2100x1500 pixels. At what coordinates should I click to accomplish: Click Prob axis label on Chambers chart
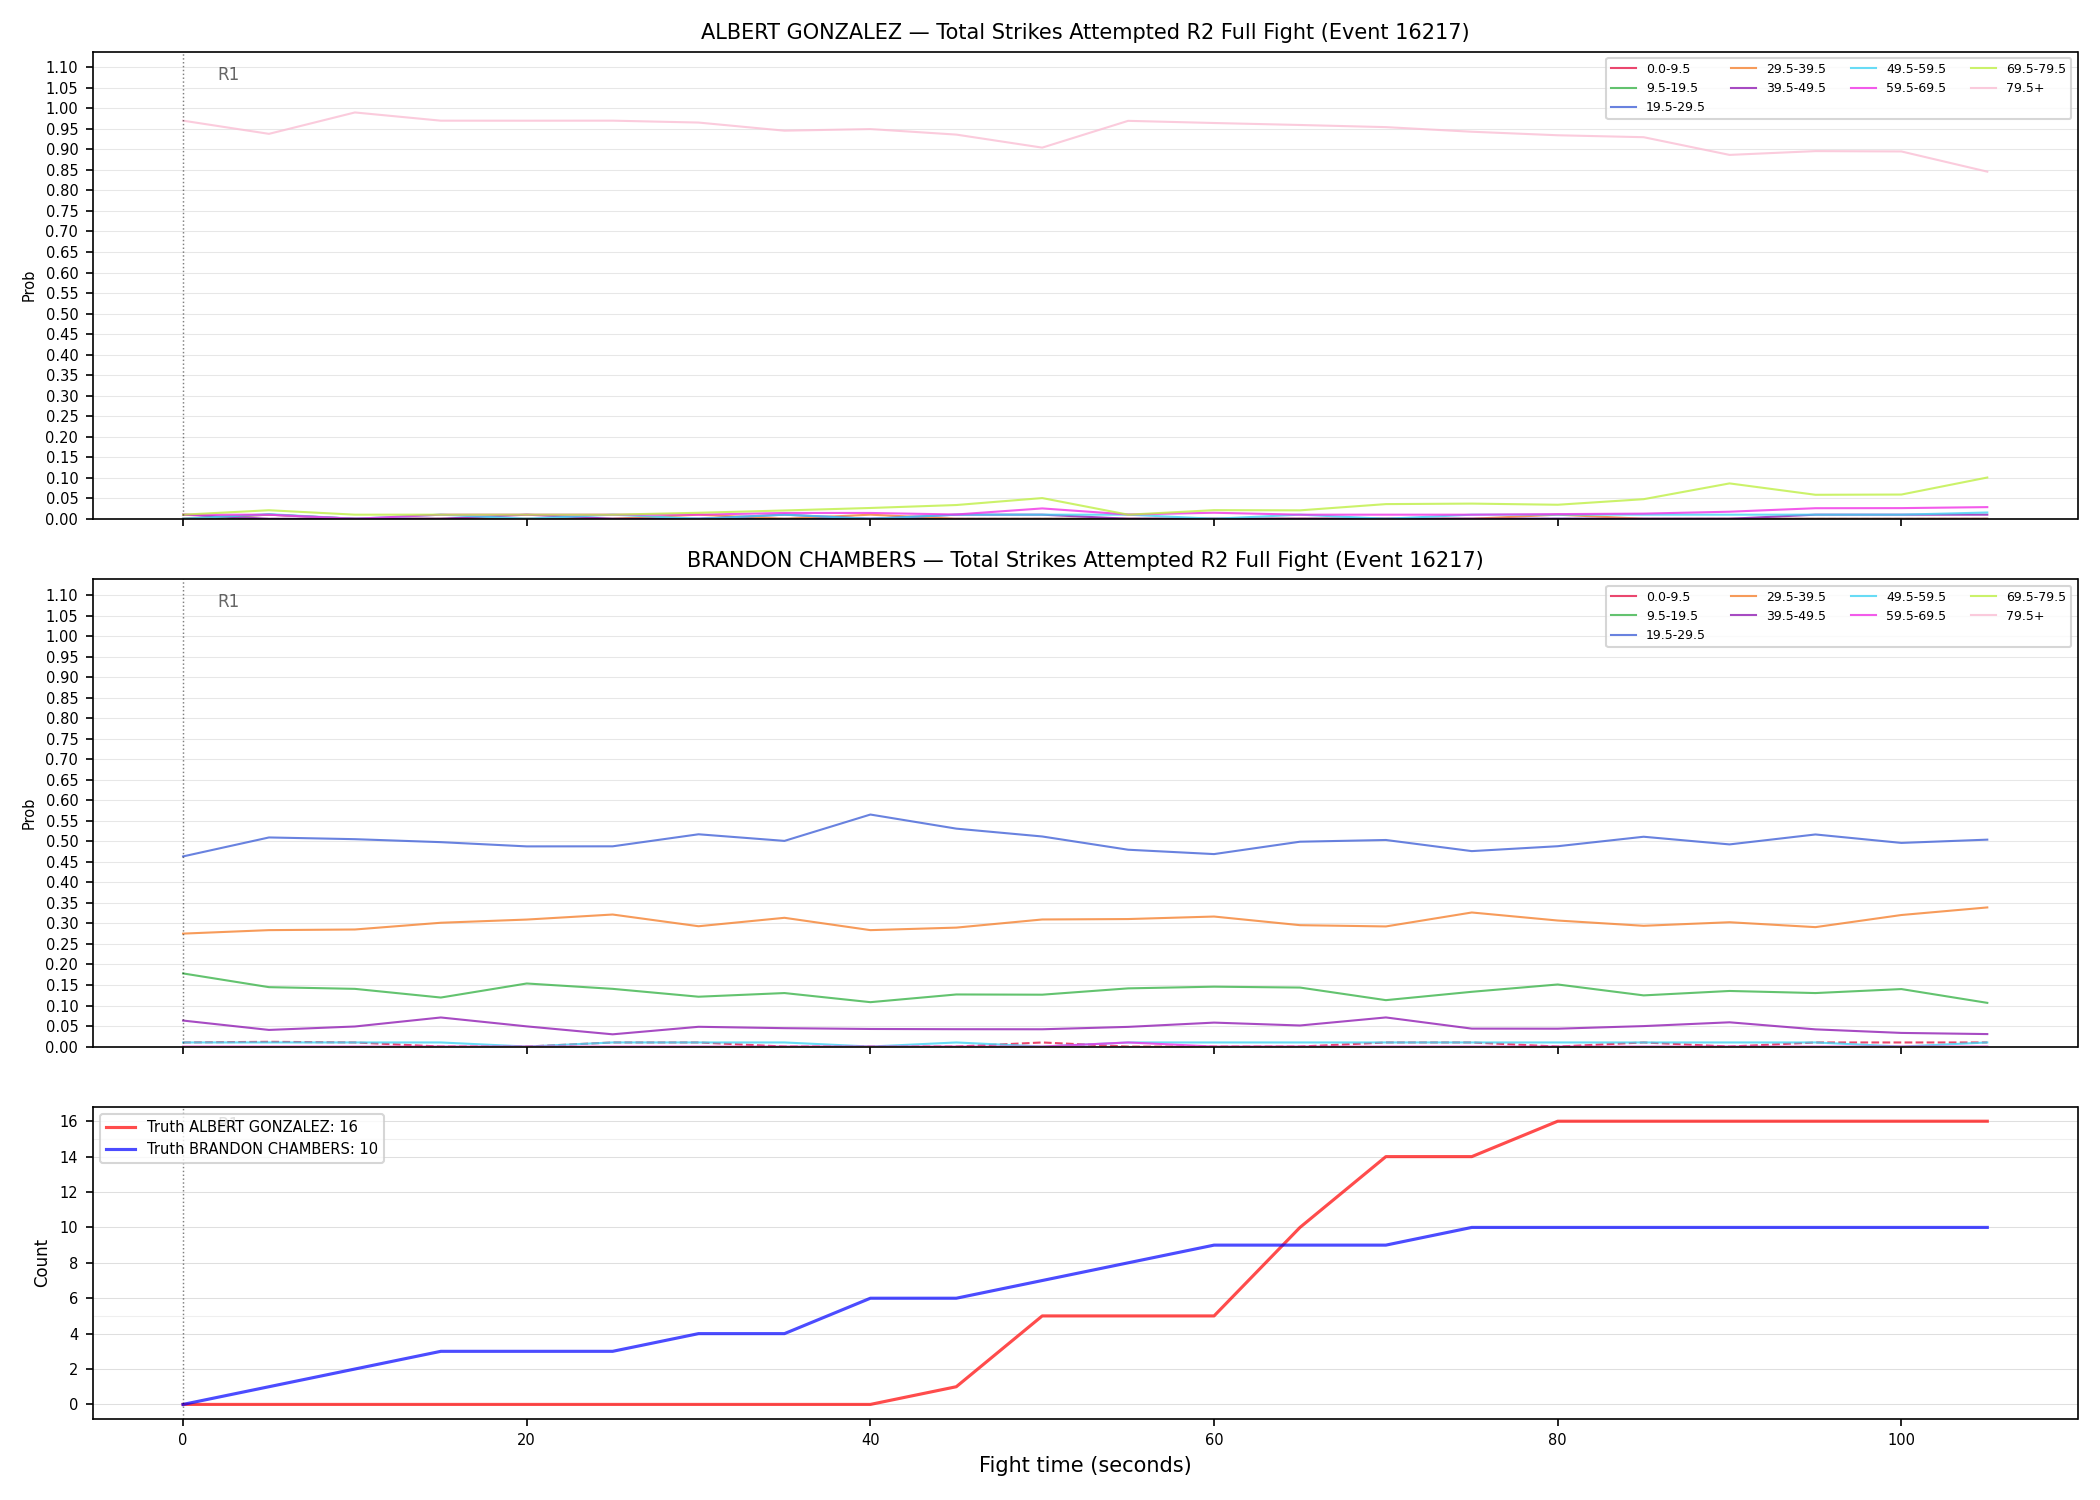pos(29,814)
